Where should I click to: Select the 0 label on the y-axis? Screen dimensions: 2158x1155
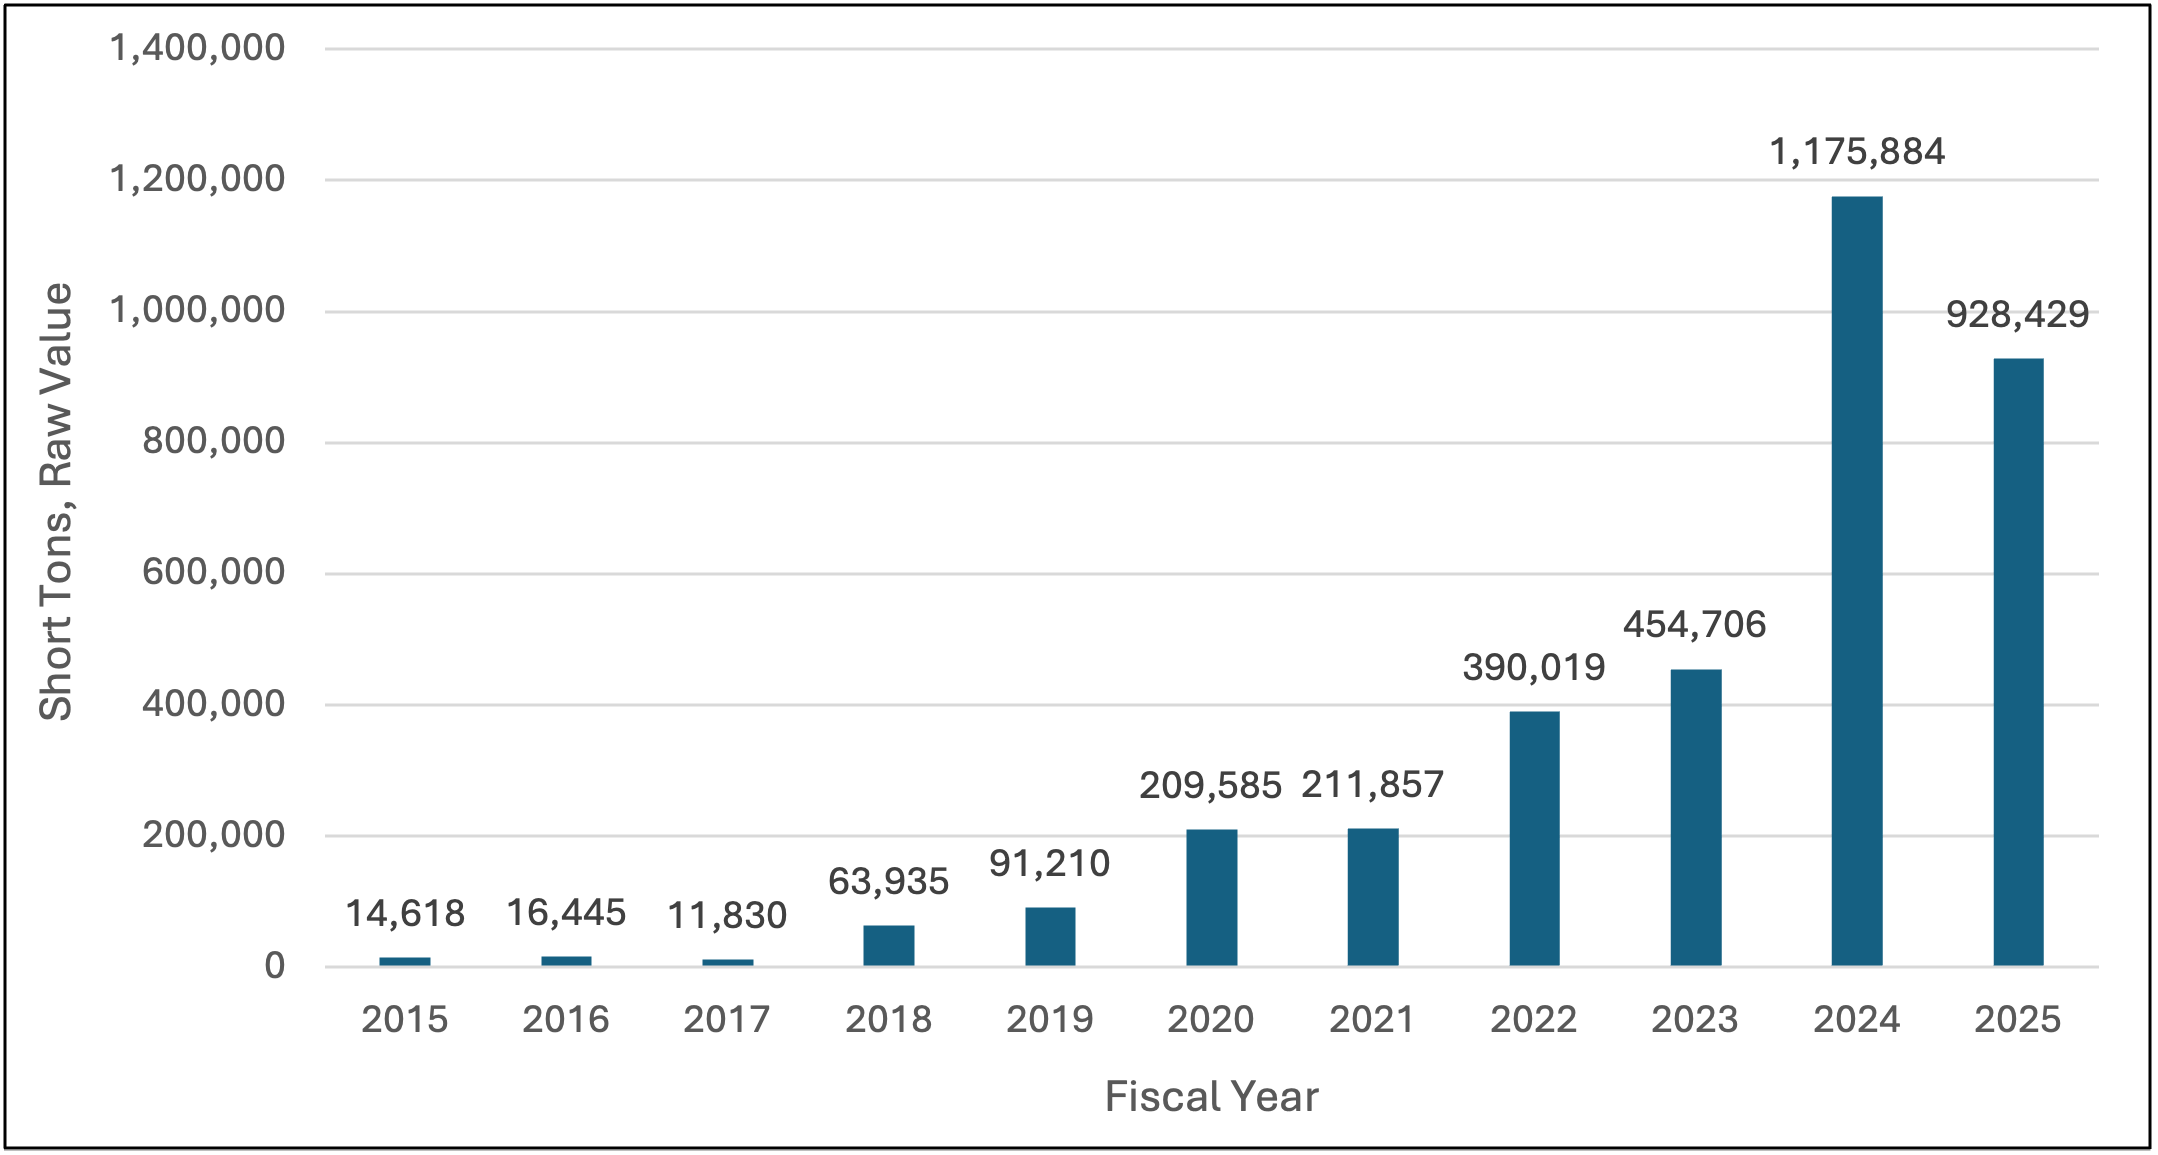tap(275, 966)
